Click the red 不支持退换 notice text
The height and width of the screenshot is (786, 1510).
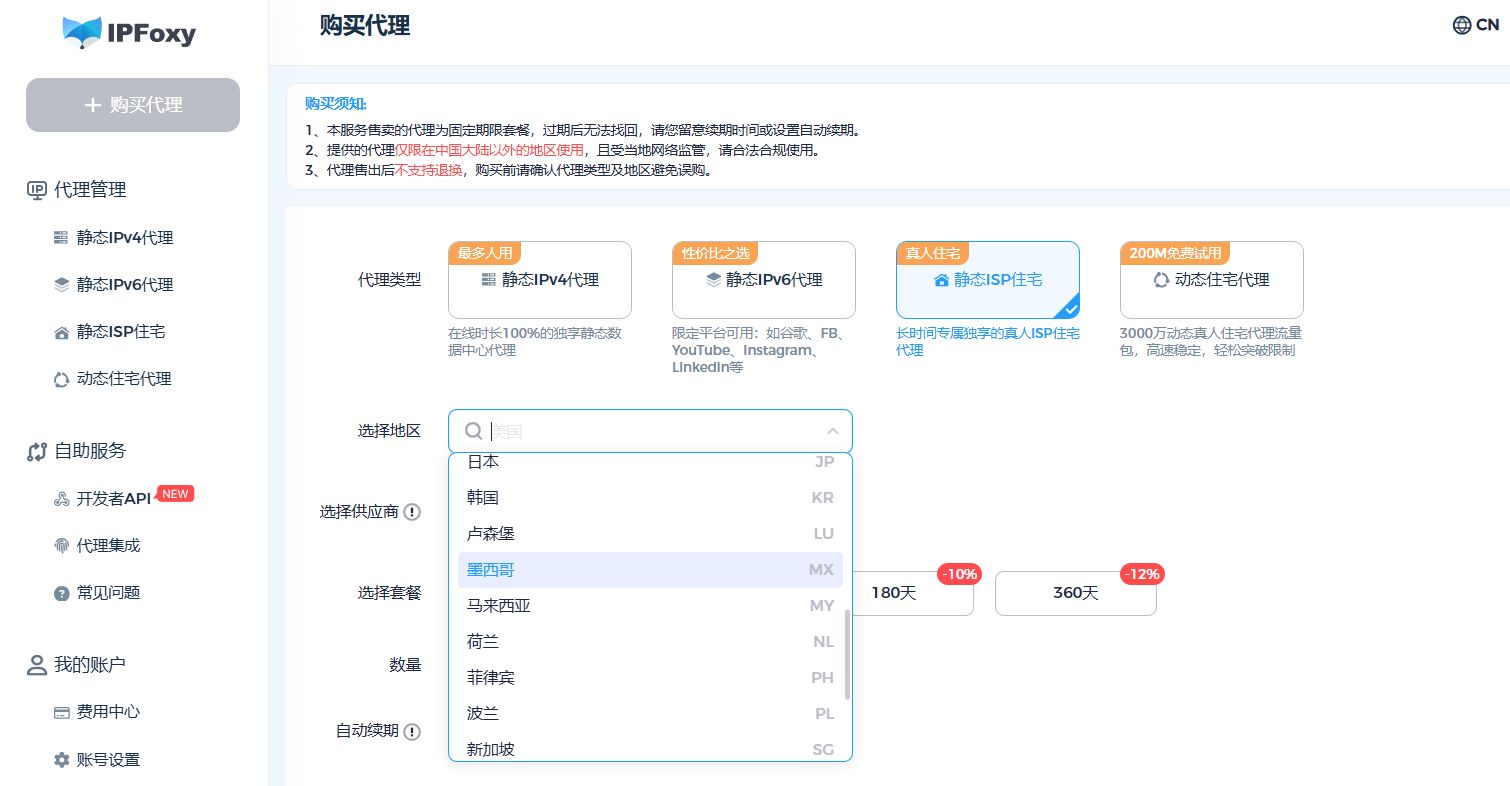[x=428, y=170]
